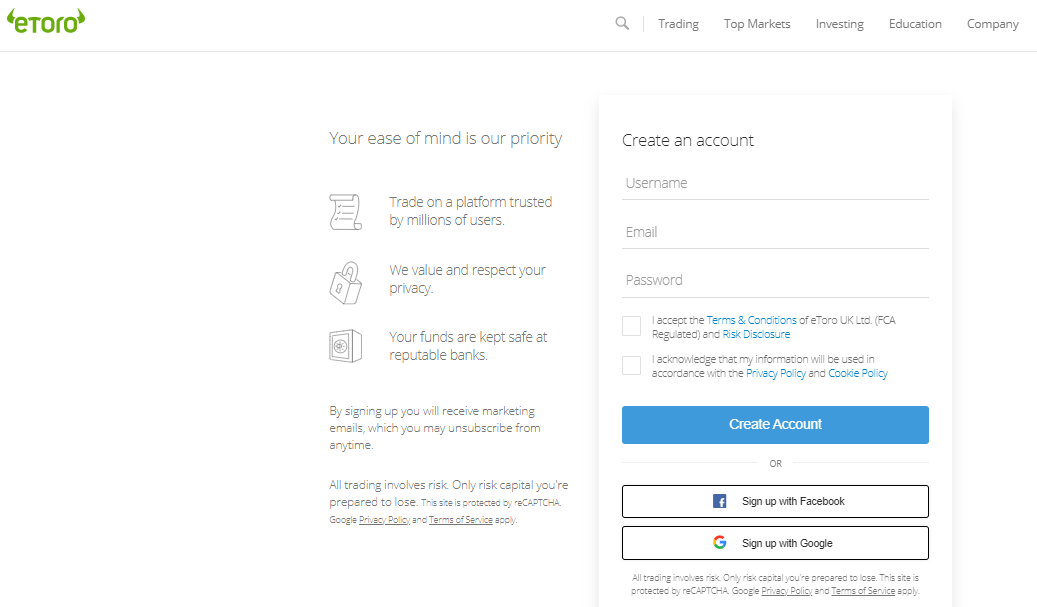
Task: Click 'By signing up you will receive marketing' text
Action: click(435, 428)
